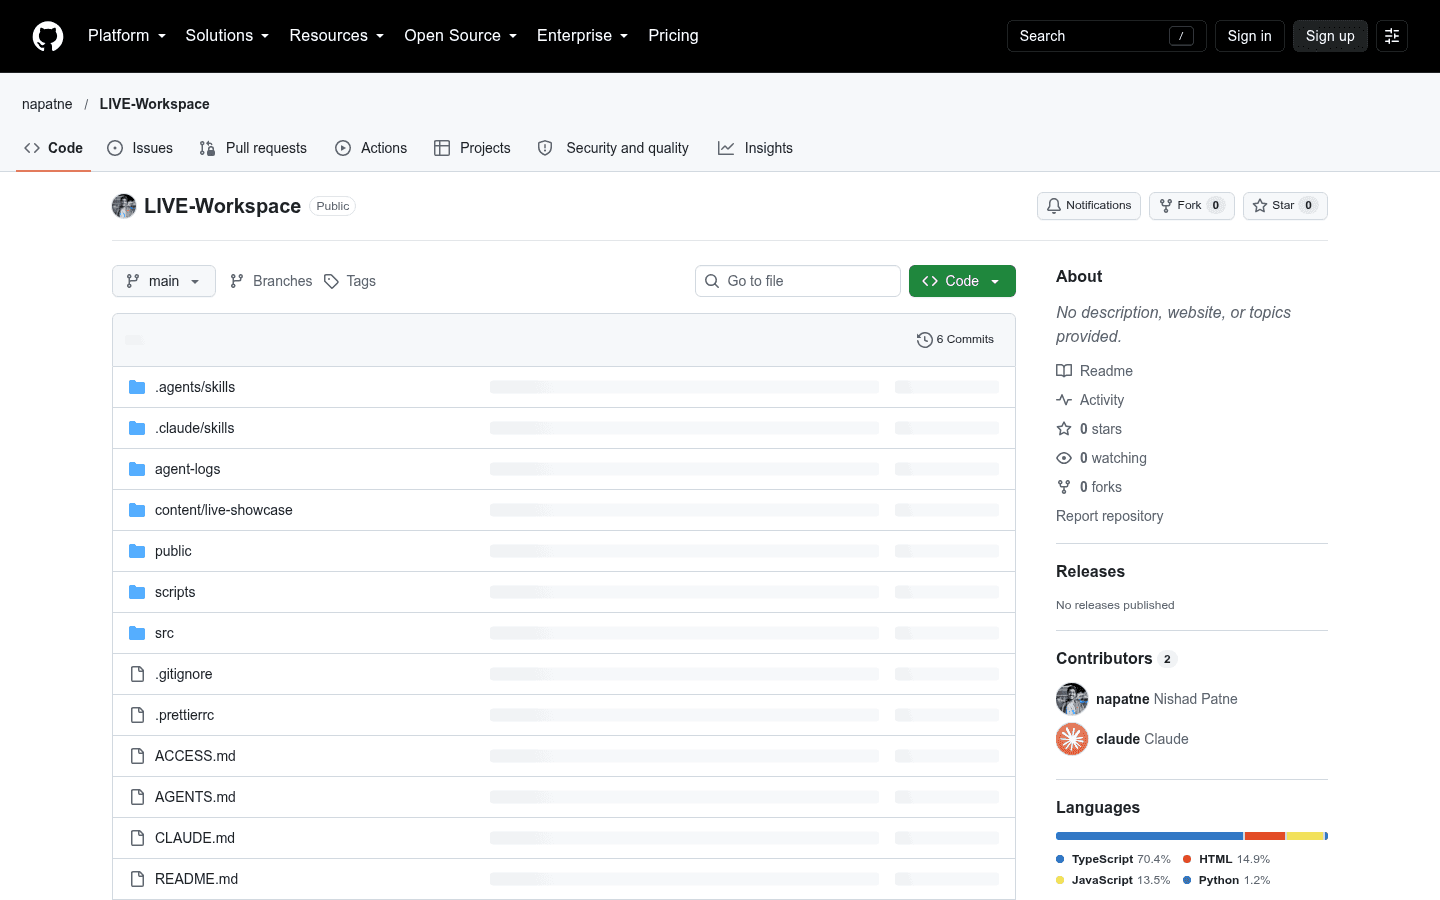Screen dimensions: 1440x900
Task: Click the GitHub logo icon
Action: 48,36
